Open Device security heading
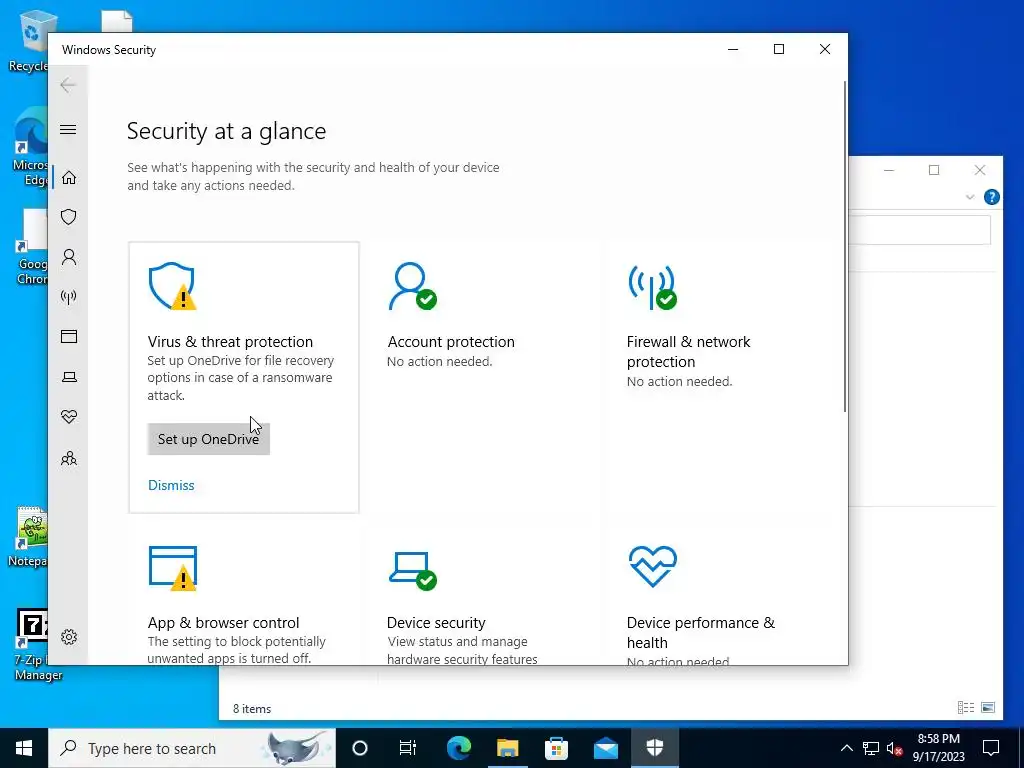 click(x=436, y=622)
